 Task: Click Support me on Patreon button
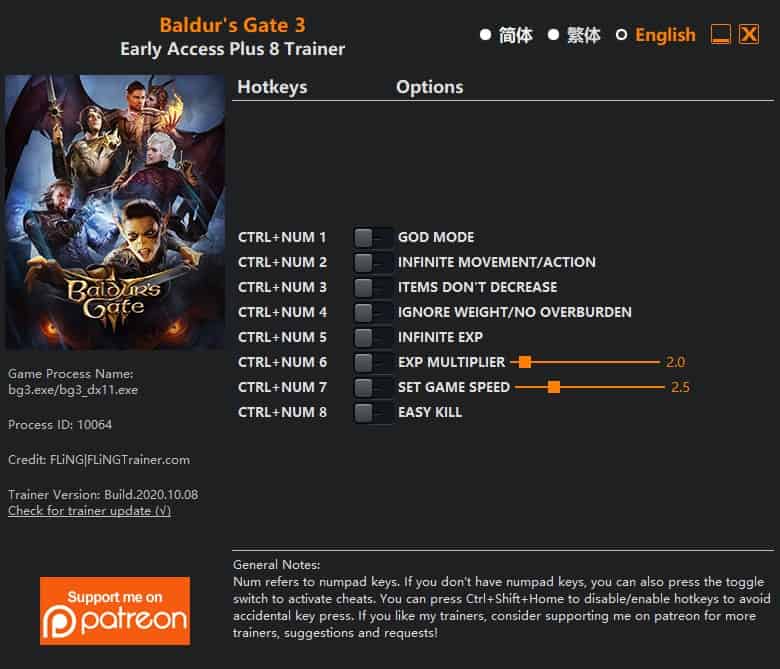(115, 611)
